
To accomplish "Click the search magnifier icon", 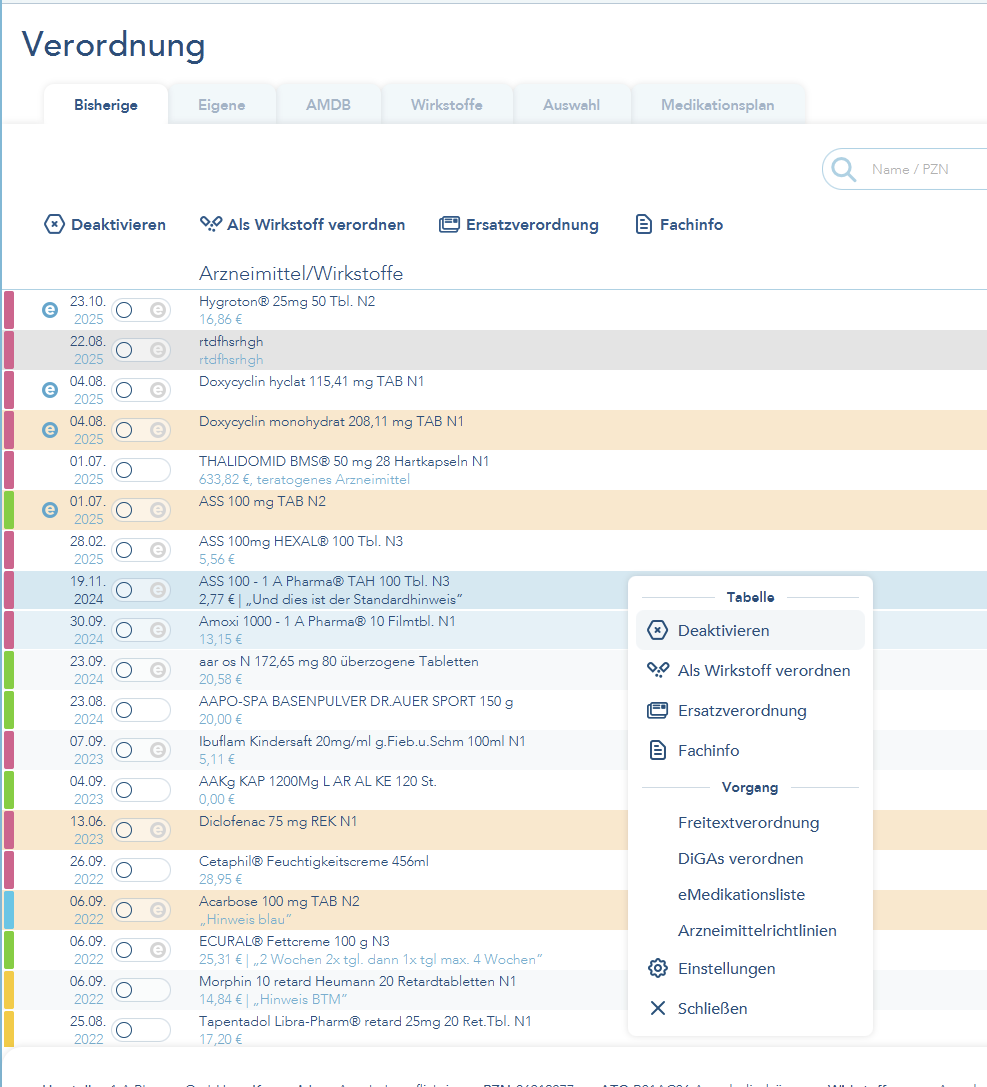I will pyautogui.click(x=843, y=168).
